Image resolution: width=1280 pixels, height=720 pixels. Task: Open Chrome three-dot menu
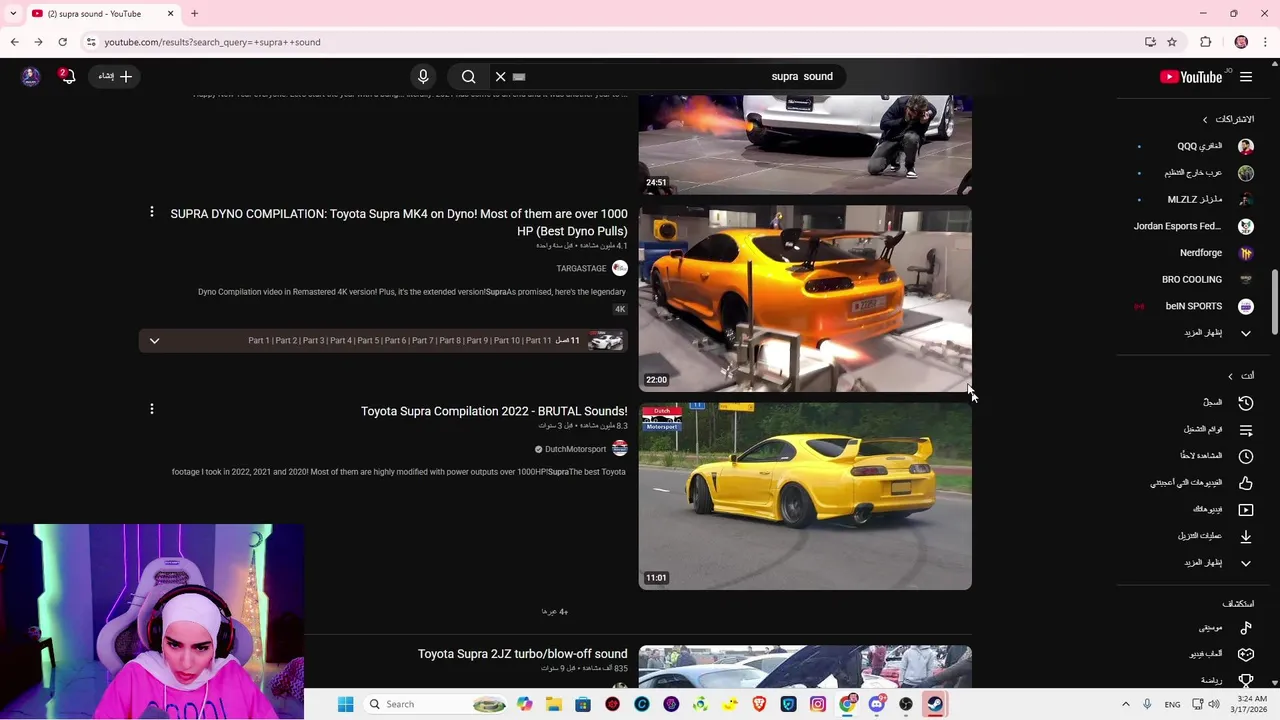point(1266,42)
